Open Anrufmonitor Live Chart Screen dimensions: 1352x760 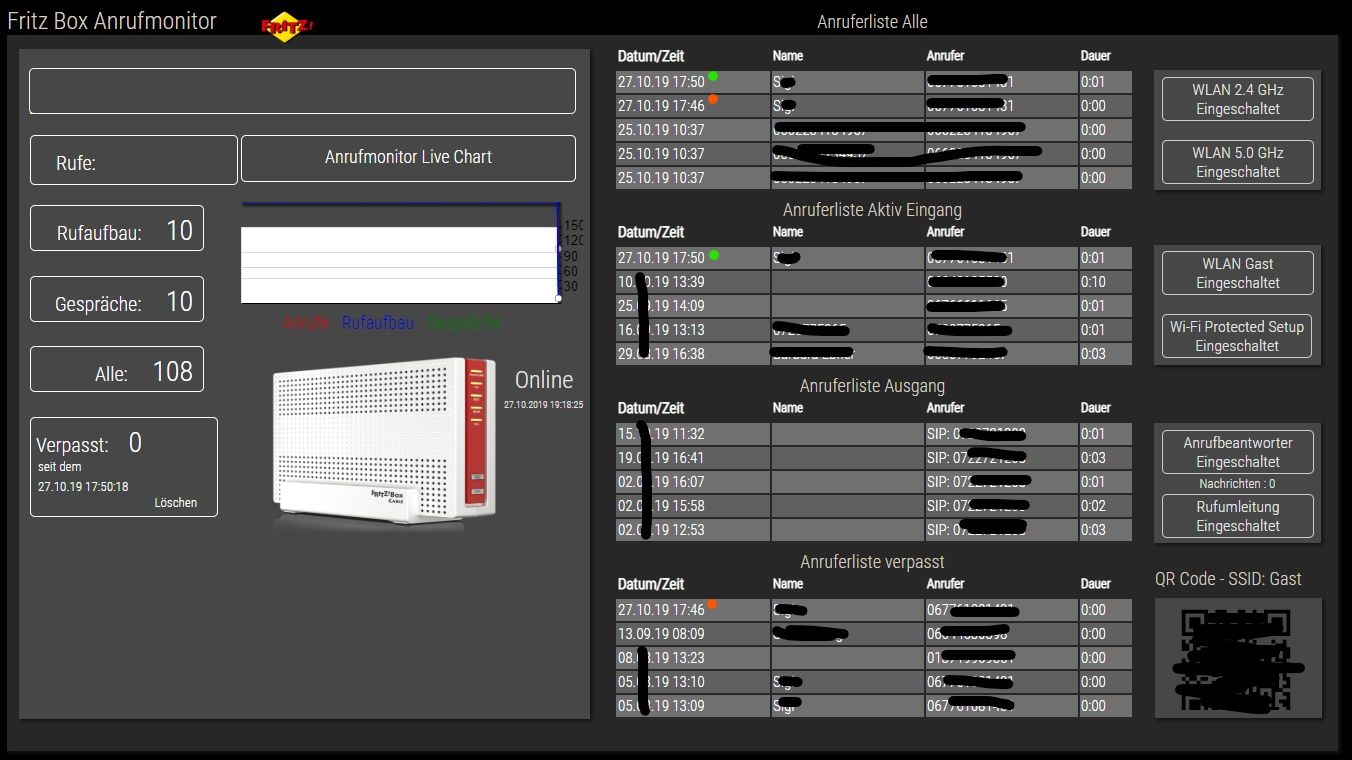coord(408,158)
